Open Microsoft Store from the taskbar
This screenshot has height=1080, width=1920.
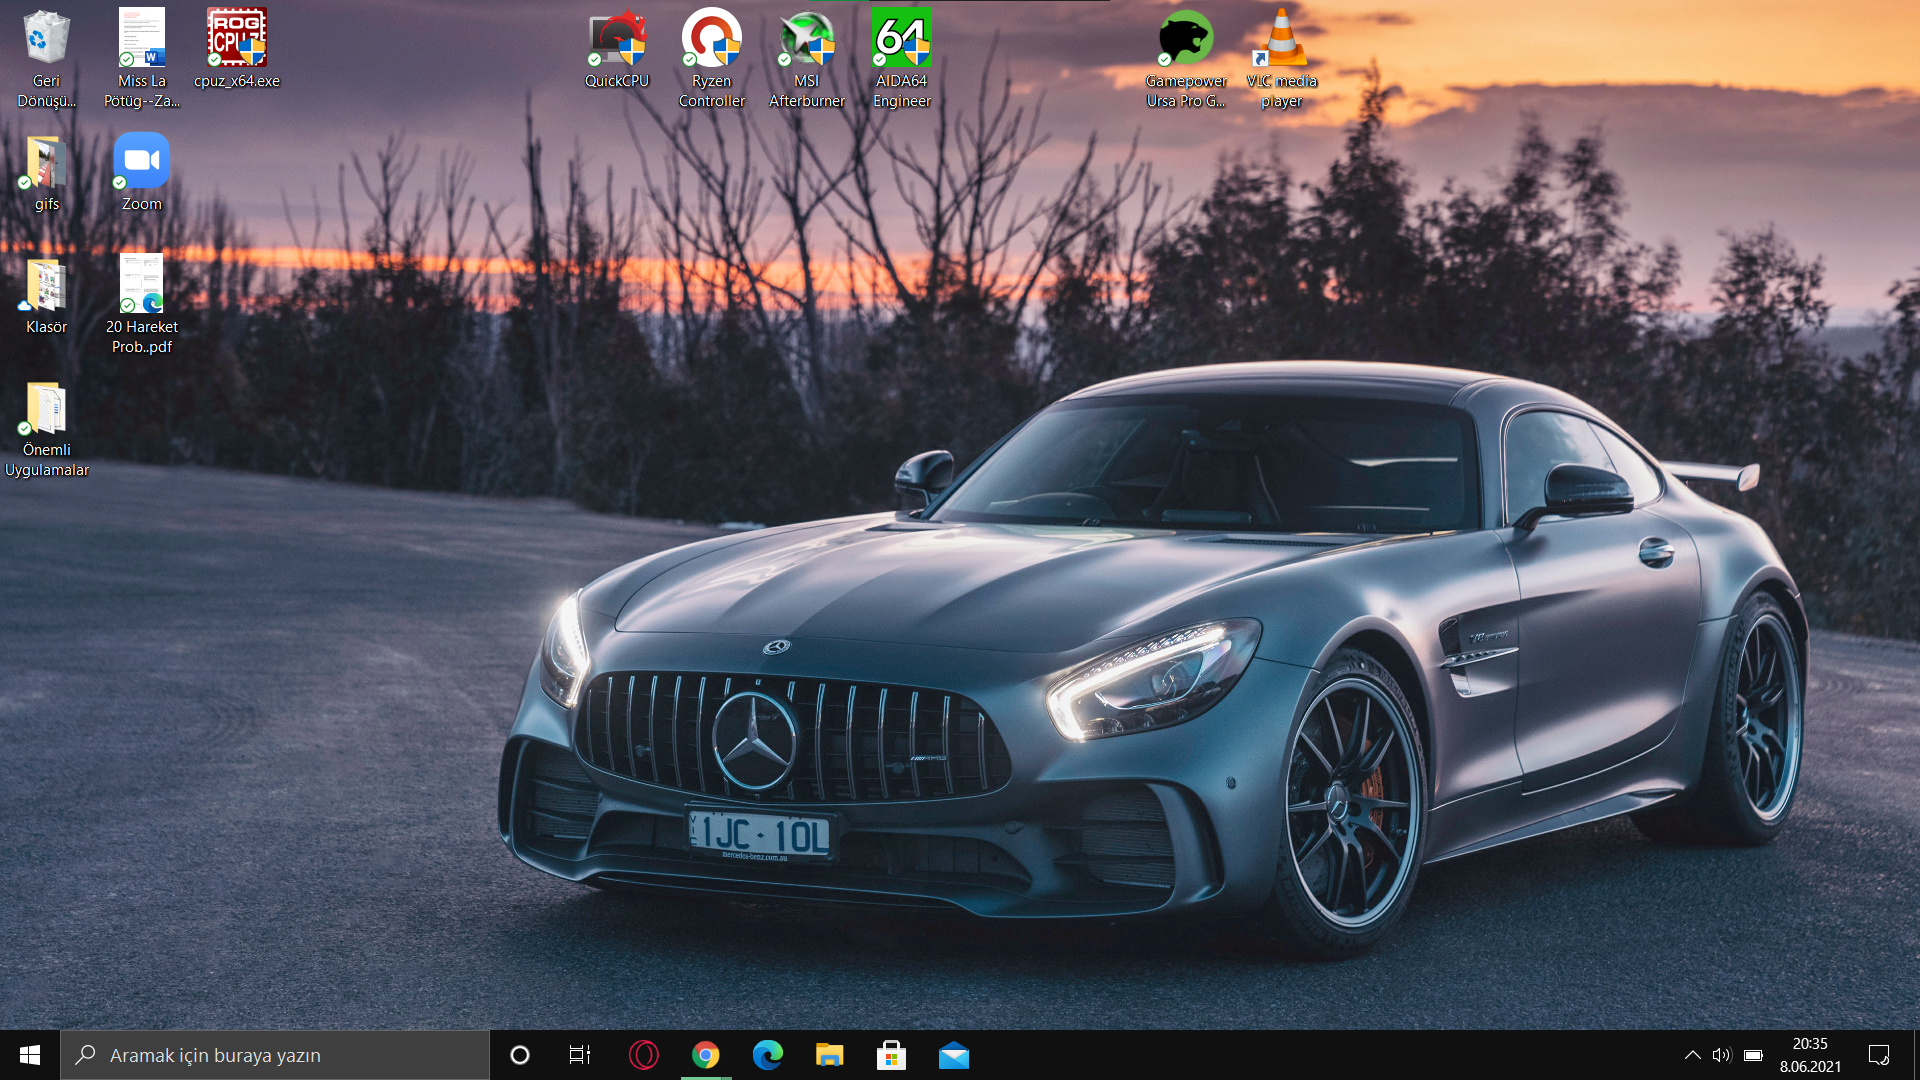pyautogui.click(x=891, y=1055)
